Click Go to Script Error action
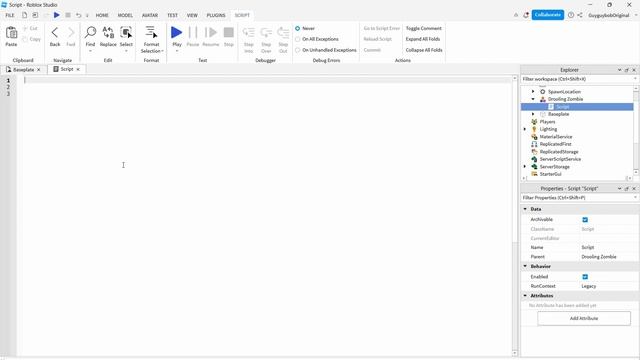 [382, 29]
